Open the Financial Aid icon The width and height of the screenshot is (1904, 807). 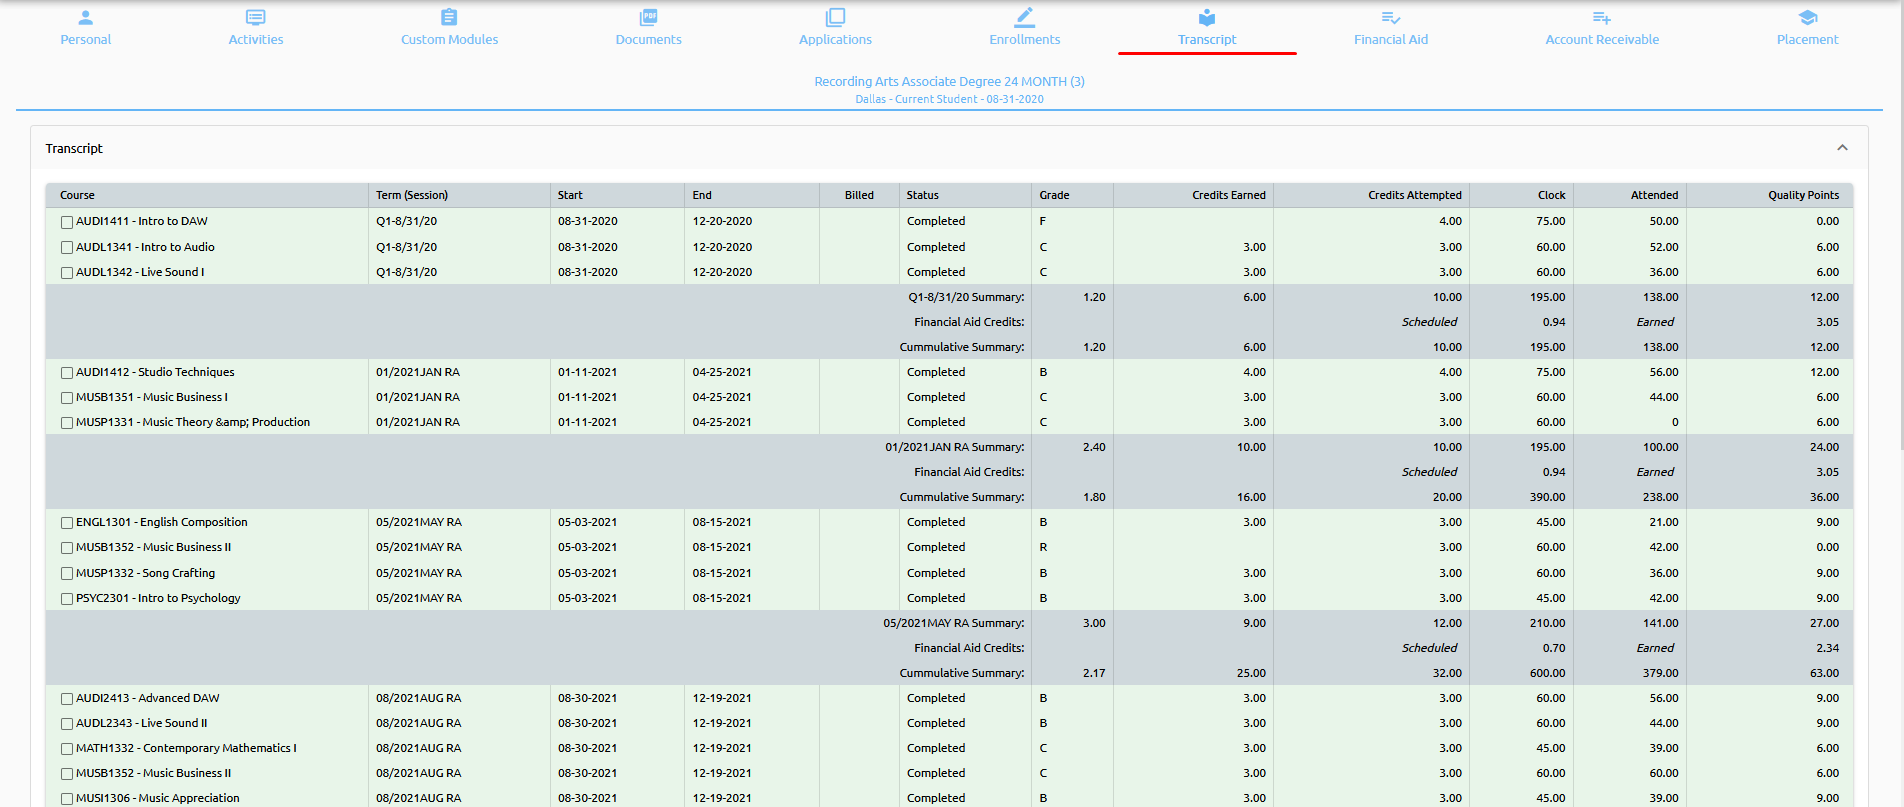coord(1390,18)
